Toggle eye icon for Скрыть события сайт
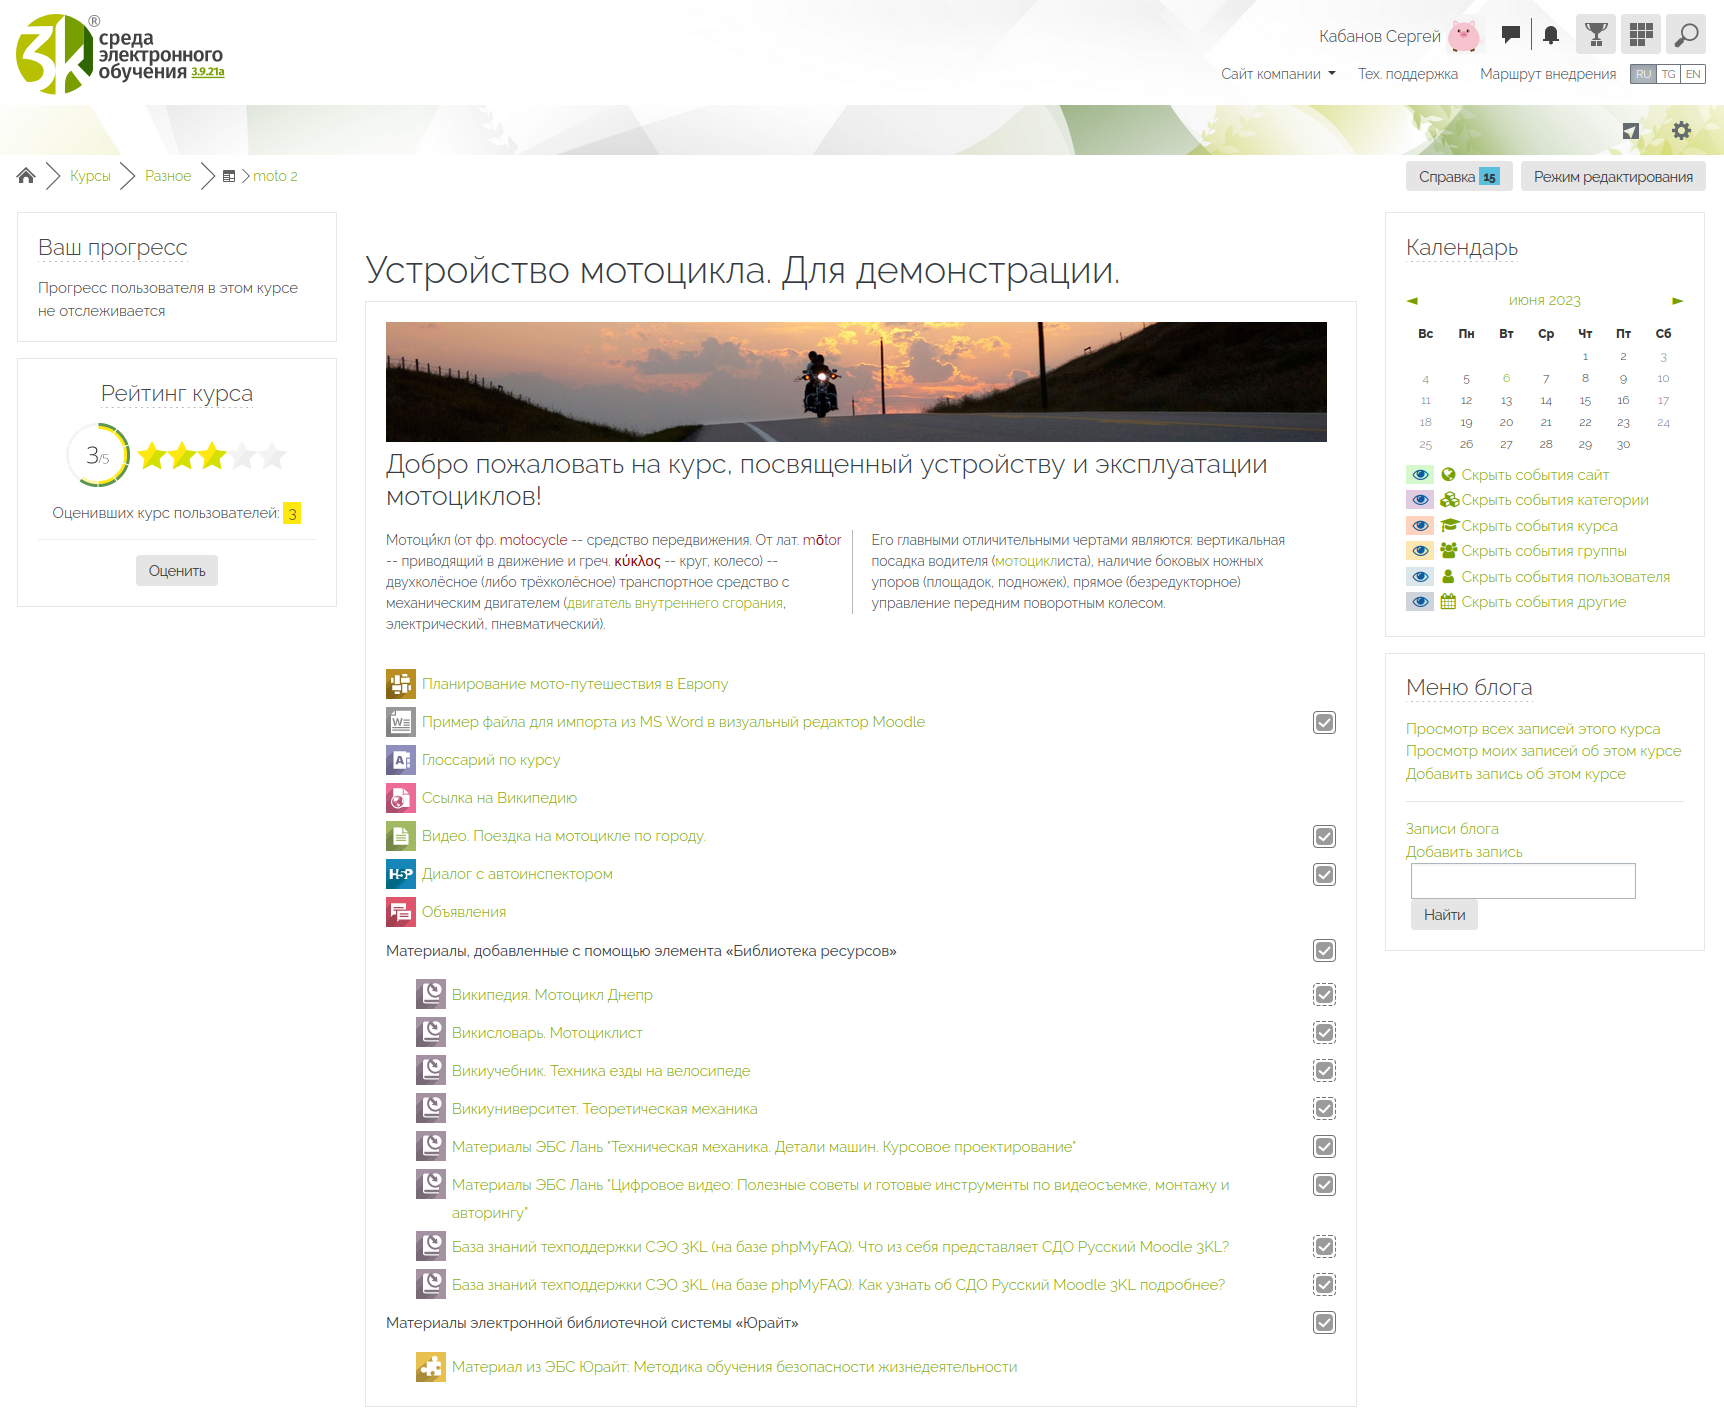 click(1420, 475)
